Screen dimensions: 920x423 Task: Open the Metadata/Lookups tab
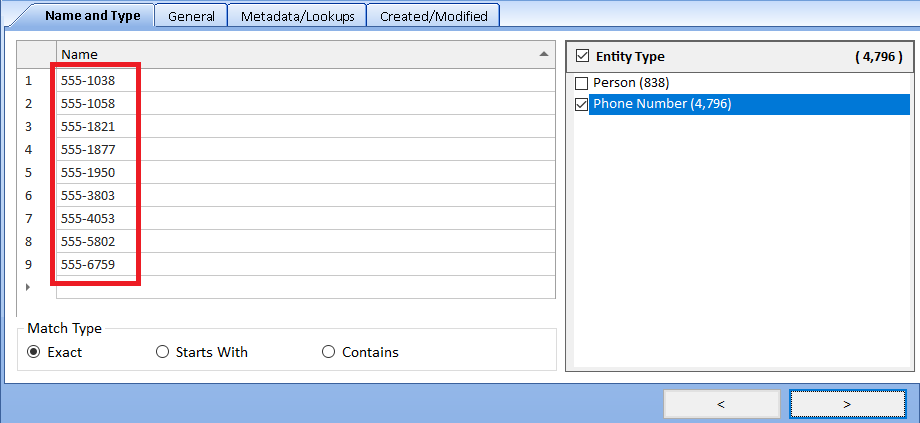pos(297,16)
